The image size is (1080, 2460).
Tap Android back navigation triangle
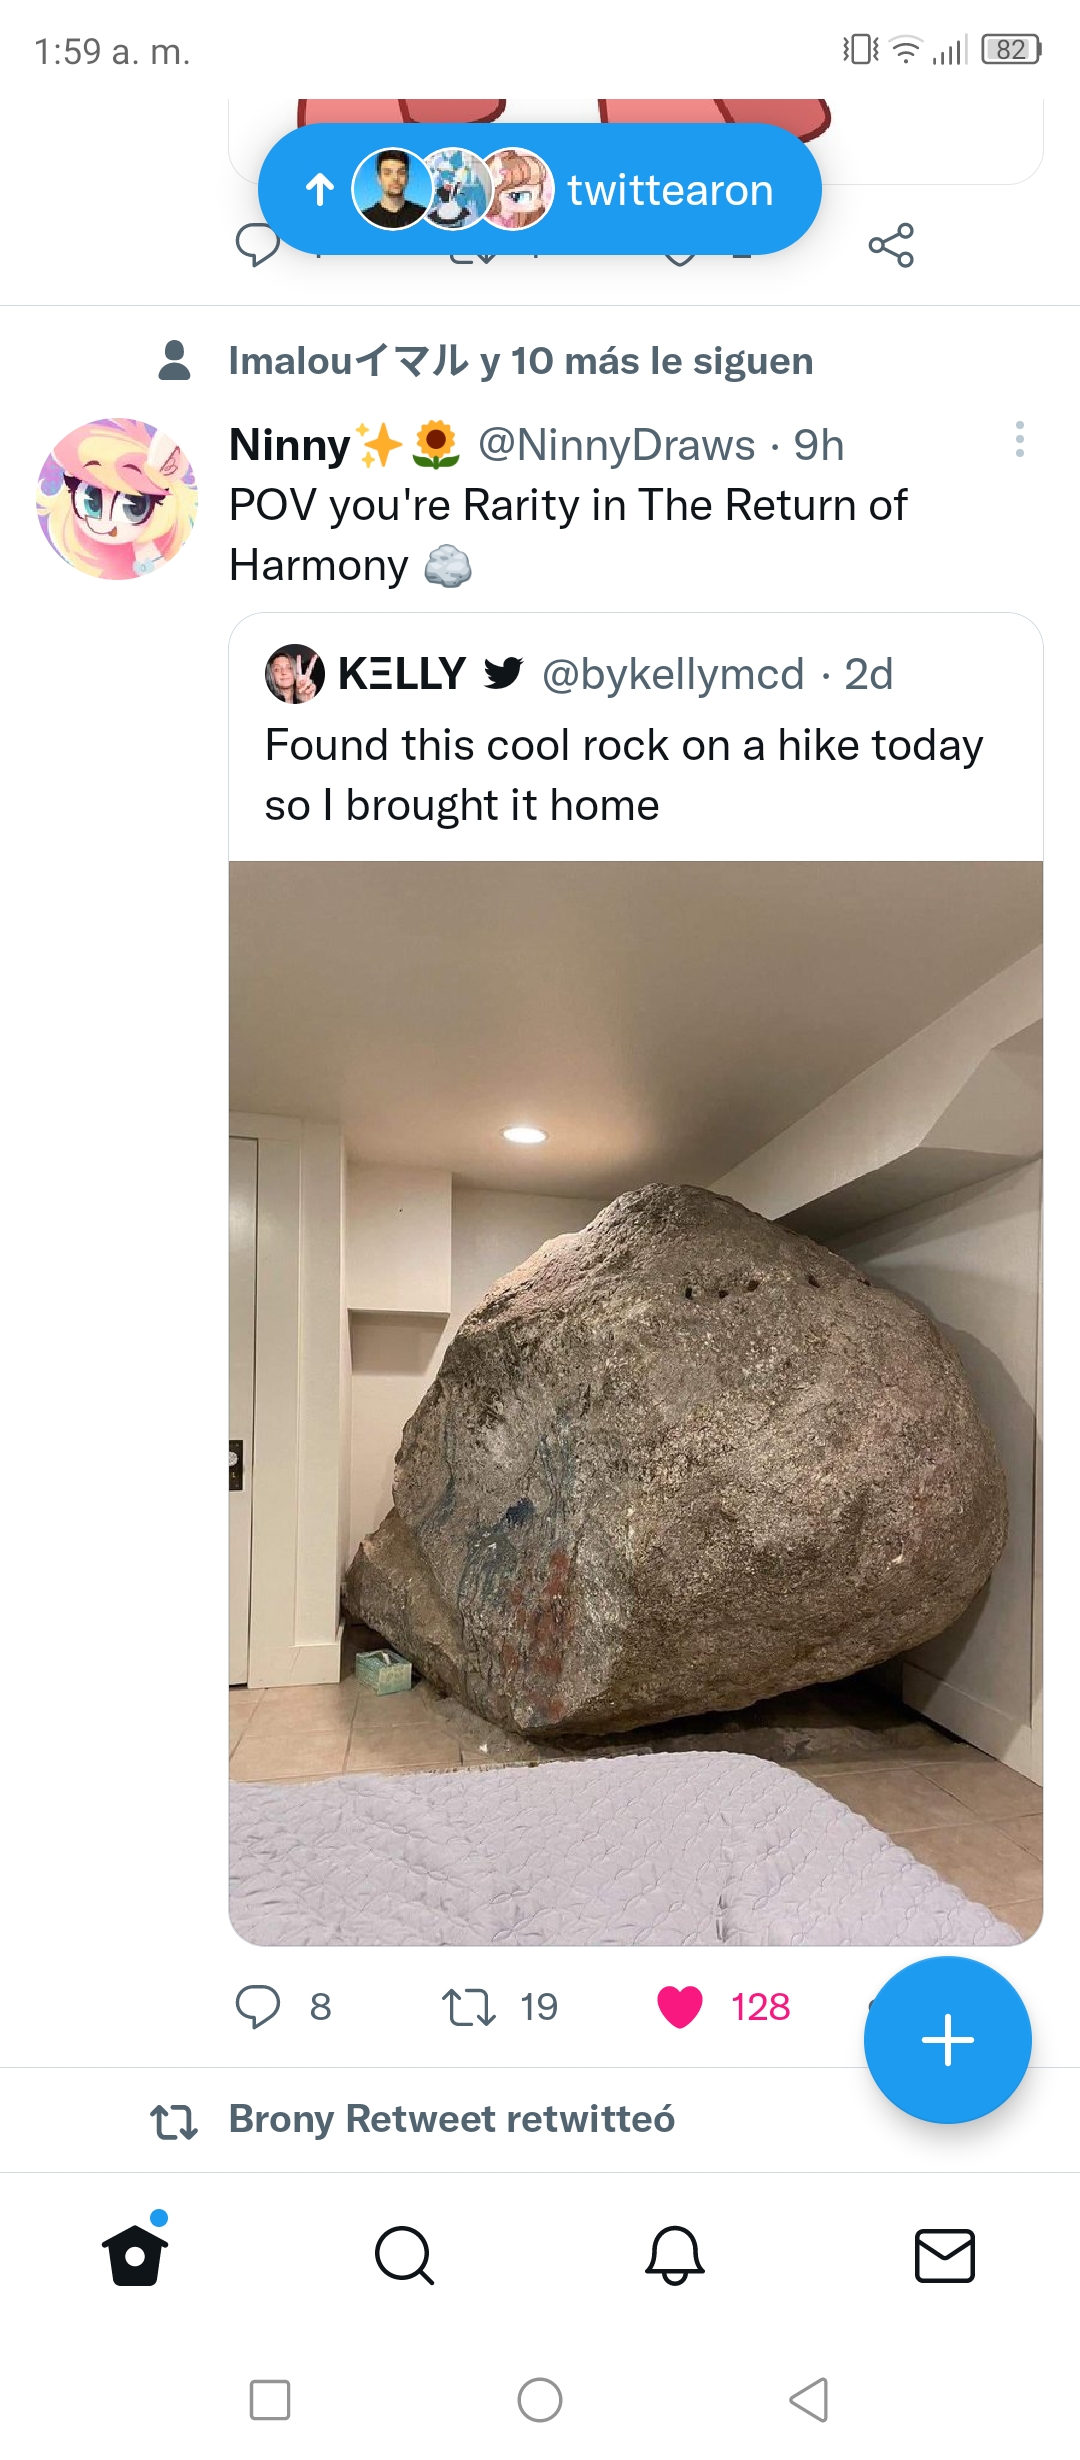[810, 2400]
